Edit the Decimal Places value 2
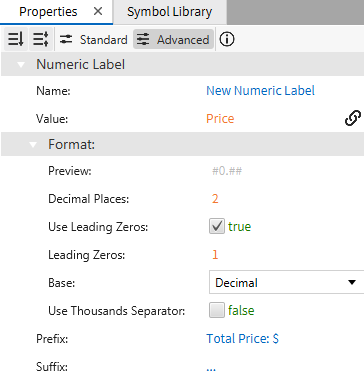Image resolution: width=364 pixels, height=379 pixels. click(215, 199)
